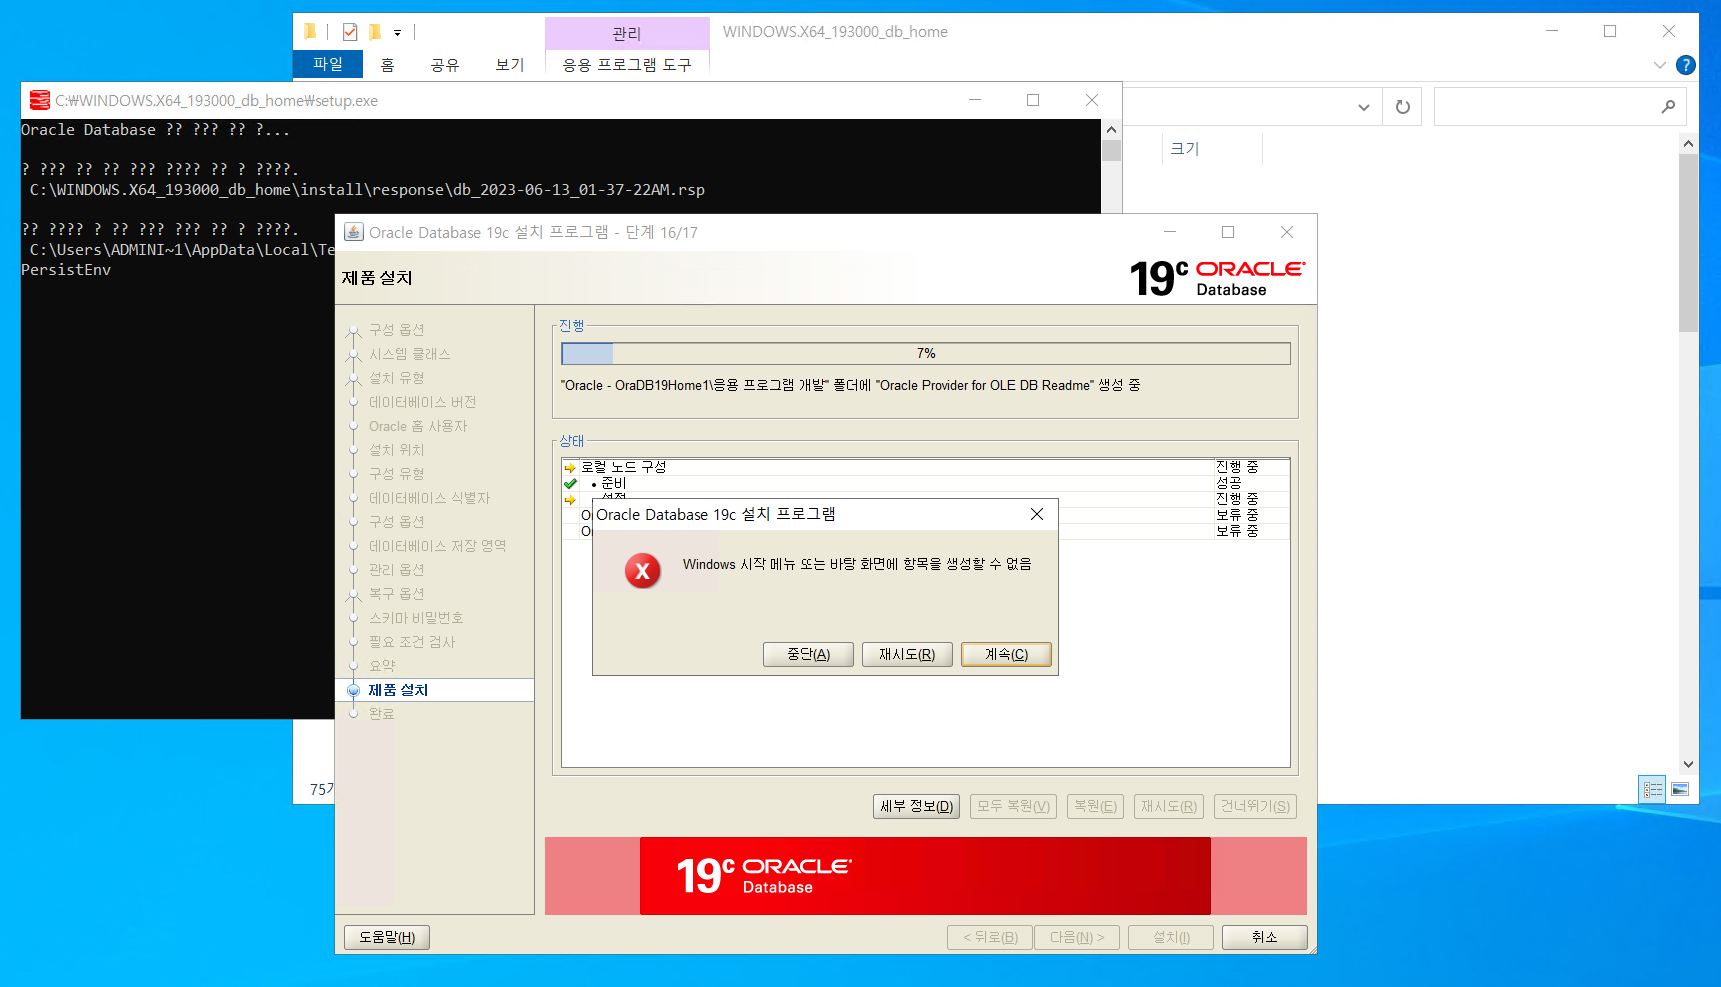Open the 공유 tab in File Explorer
The height and width of the screenshot is (987, 1721).
pos(445,64)
